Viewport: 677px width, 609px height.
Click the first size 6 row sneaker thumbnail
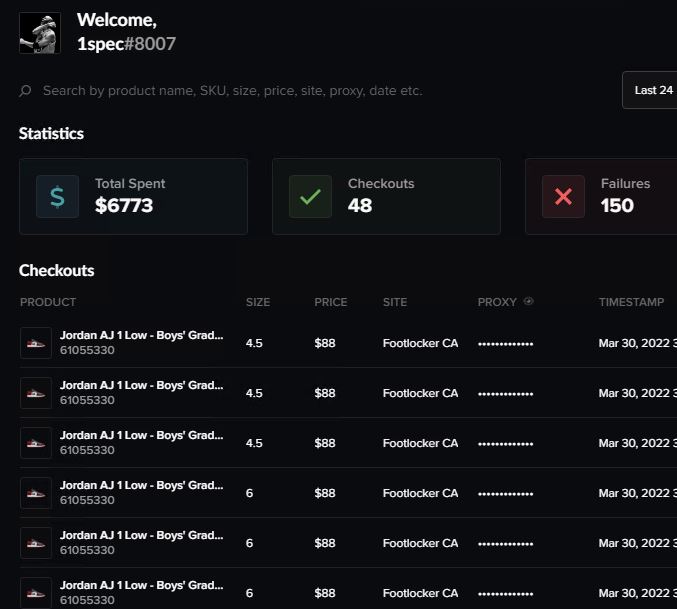click(x=36, y=493)
